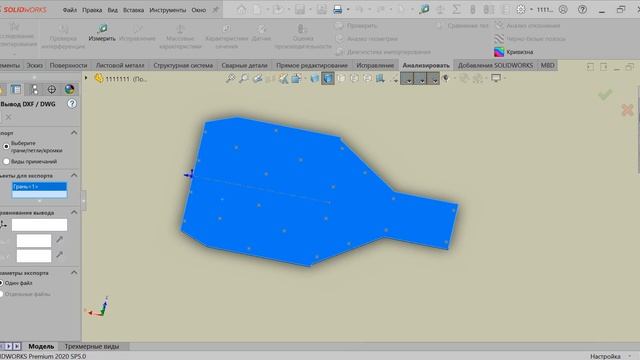The width and height of the screenshot is (640, 360).
Task: Click the Measure icon in quick access toolbar
Action: 424,9
